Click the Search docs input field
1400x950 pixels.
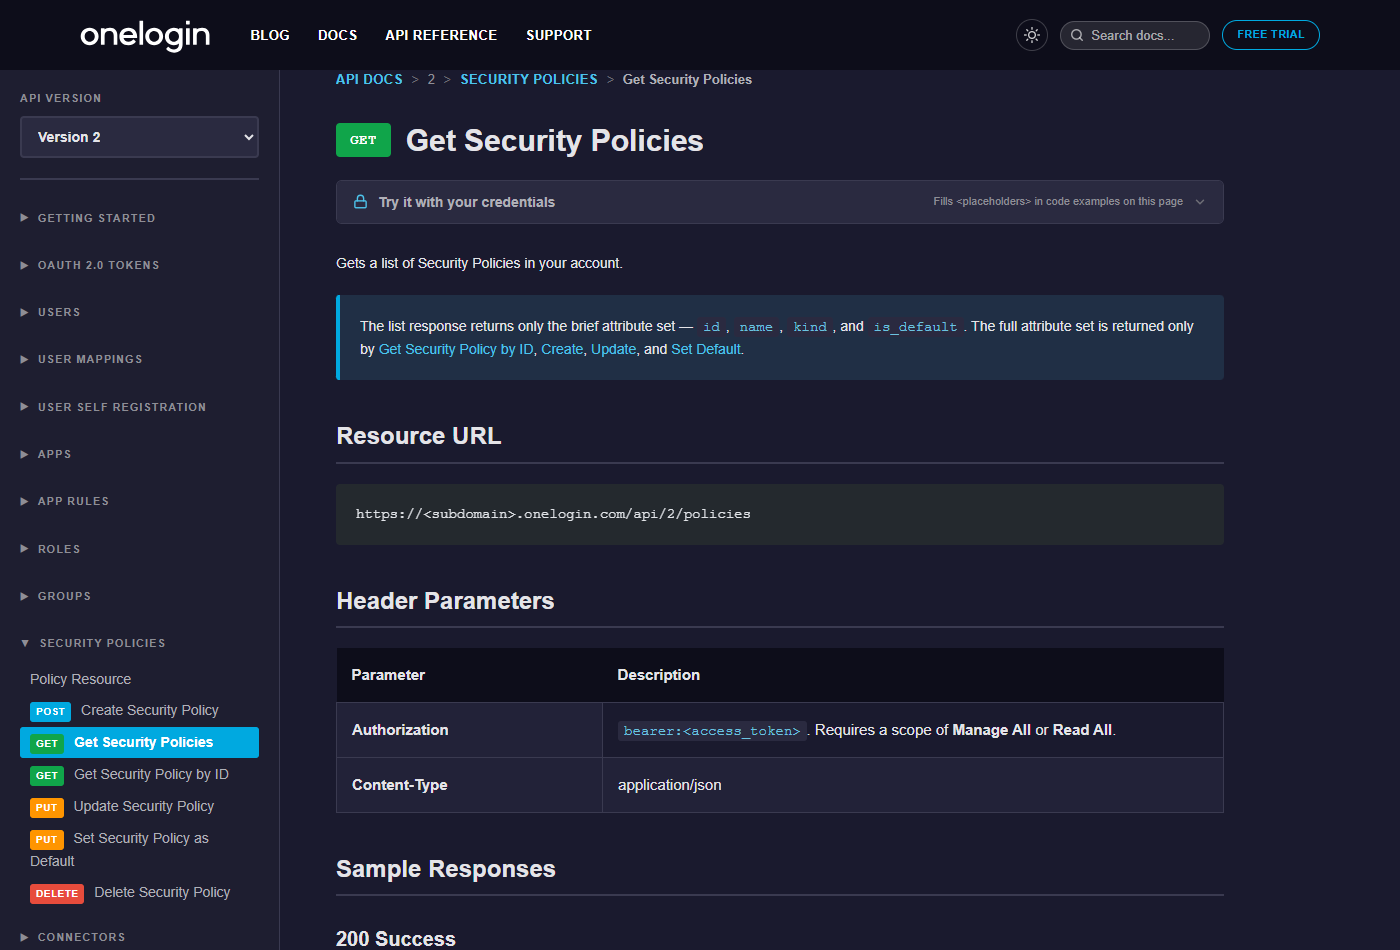point(1135,35)
